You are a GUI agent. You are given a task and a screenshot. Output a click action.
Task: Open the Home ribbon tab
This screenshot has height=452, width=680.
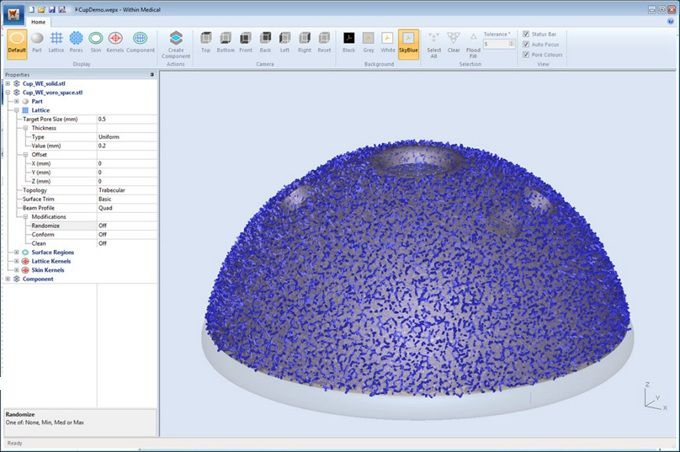coord(37,20)
